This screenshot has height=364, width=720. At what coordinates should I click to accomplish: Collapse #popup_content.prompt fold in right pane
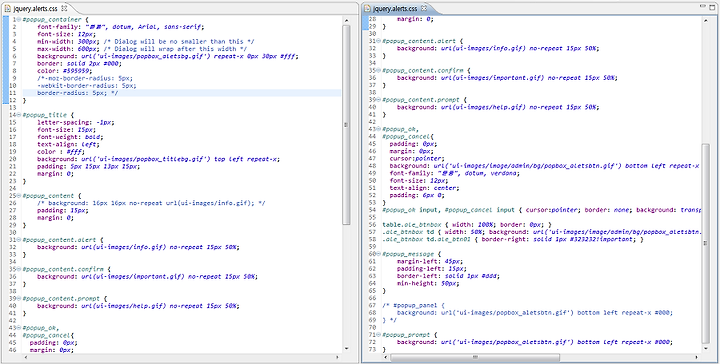point(379,100)
